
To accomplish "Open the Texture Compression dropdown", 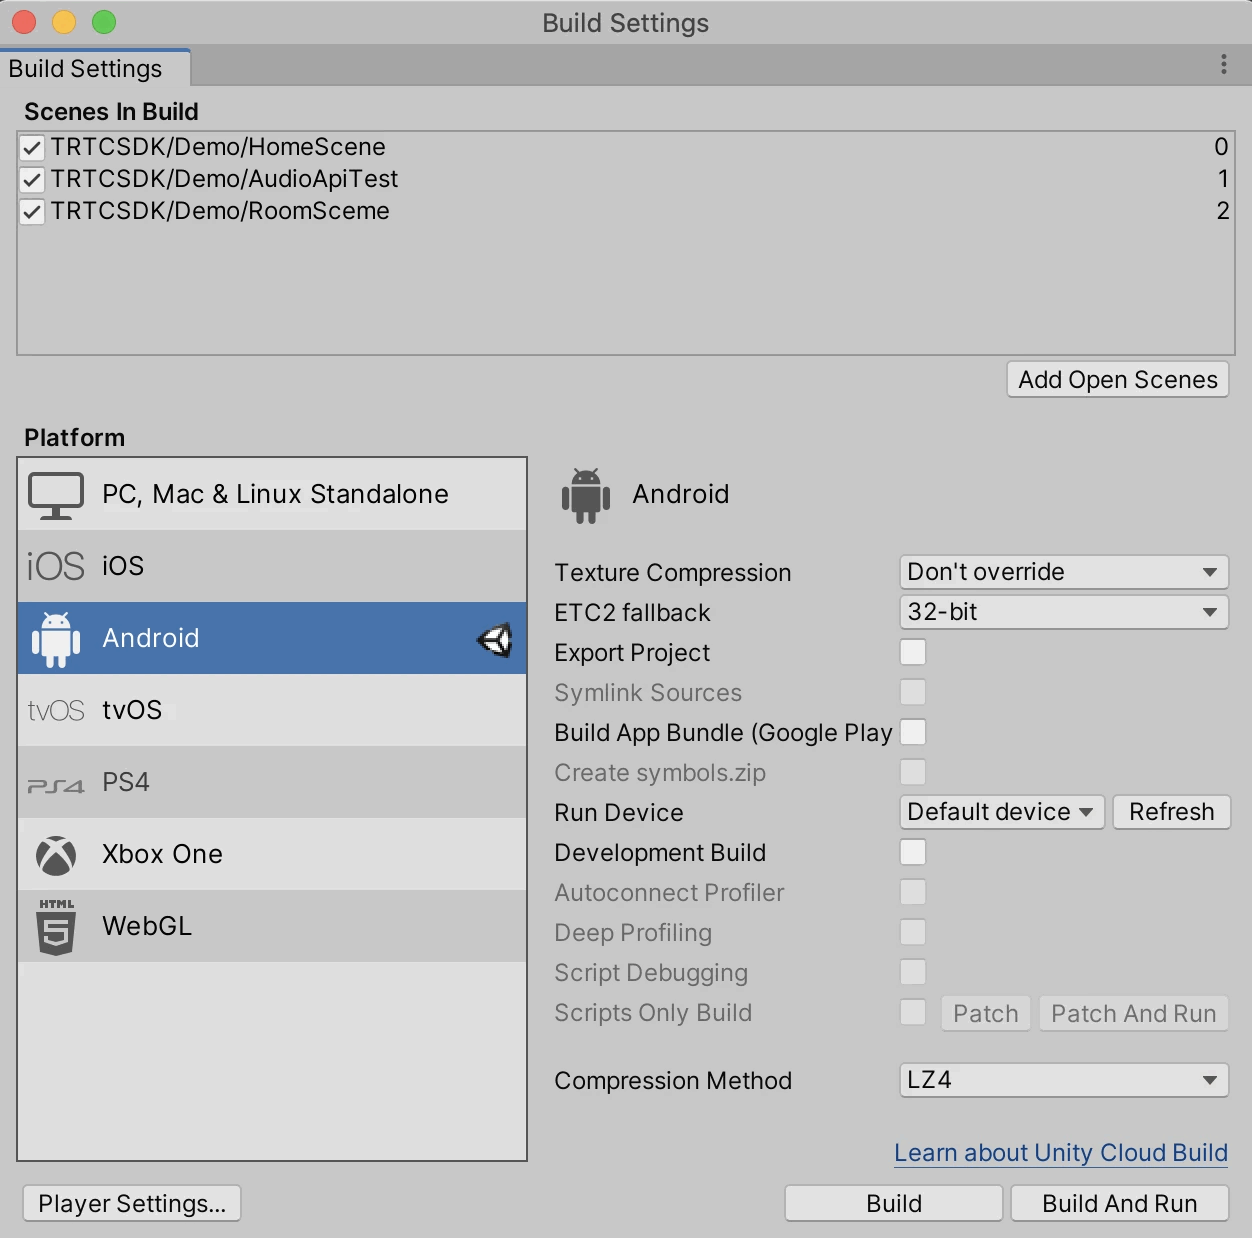I will [x=1064, y=572].
